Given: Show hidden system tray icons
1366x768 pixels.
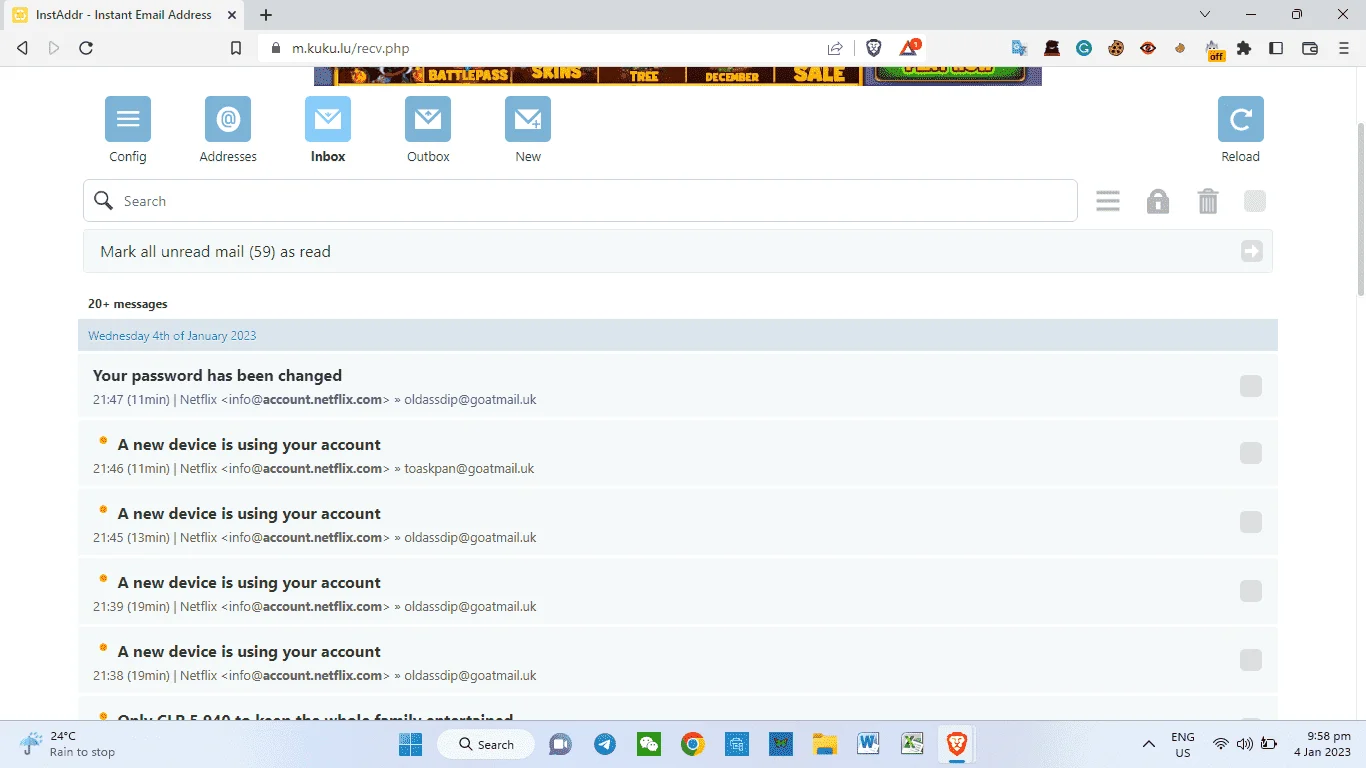Looking at the screenshot, I should click(1149, 744).
